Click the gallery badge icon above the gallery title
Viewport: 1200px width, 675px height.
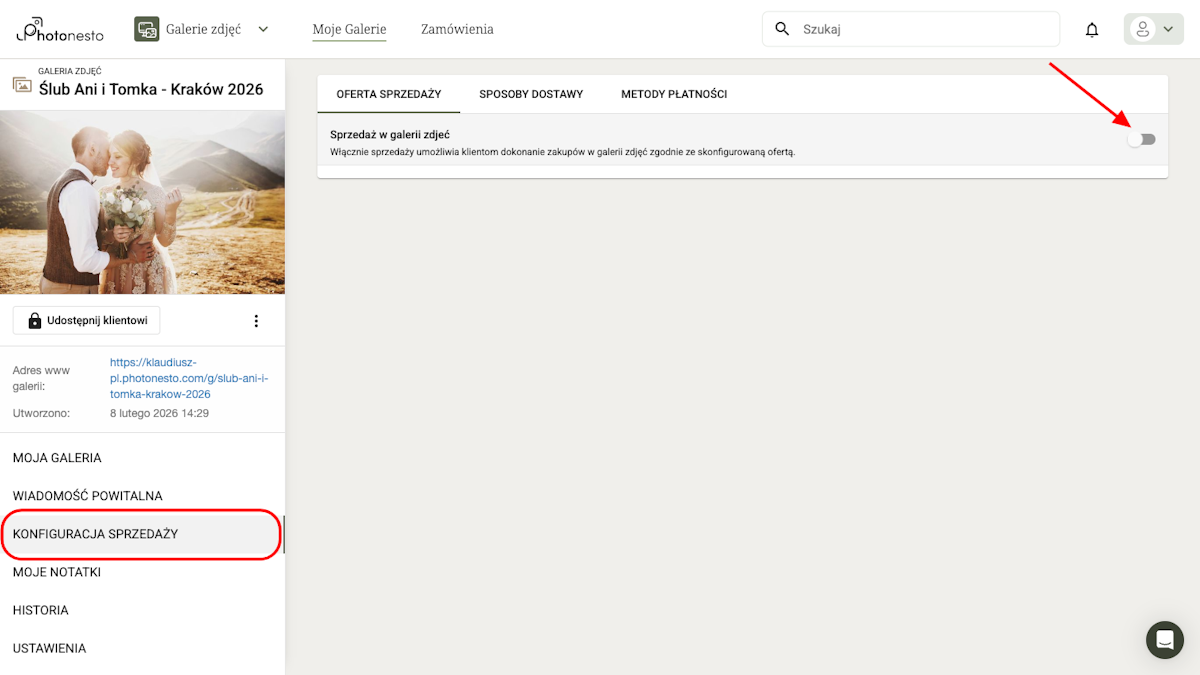[x=21, y=82]
